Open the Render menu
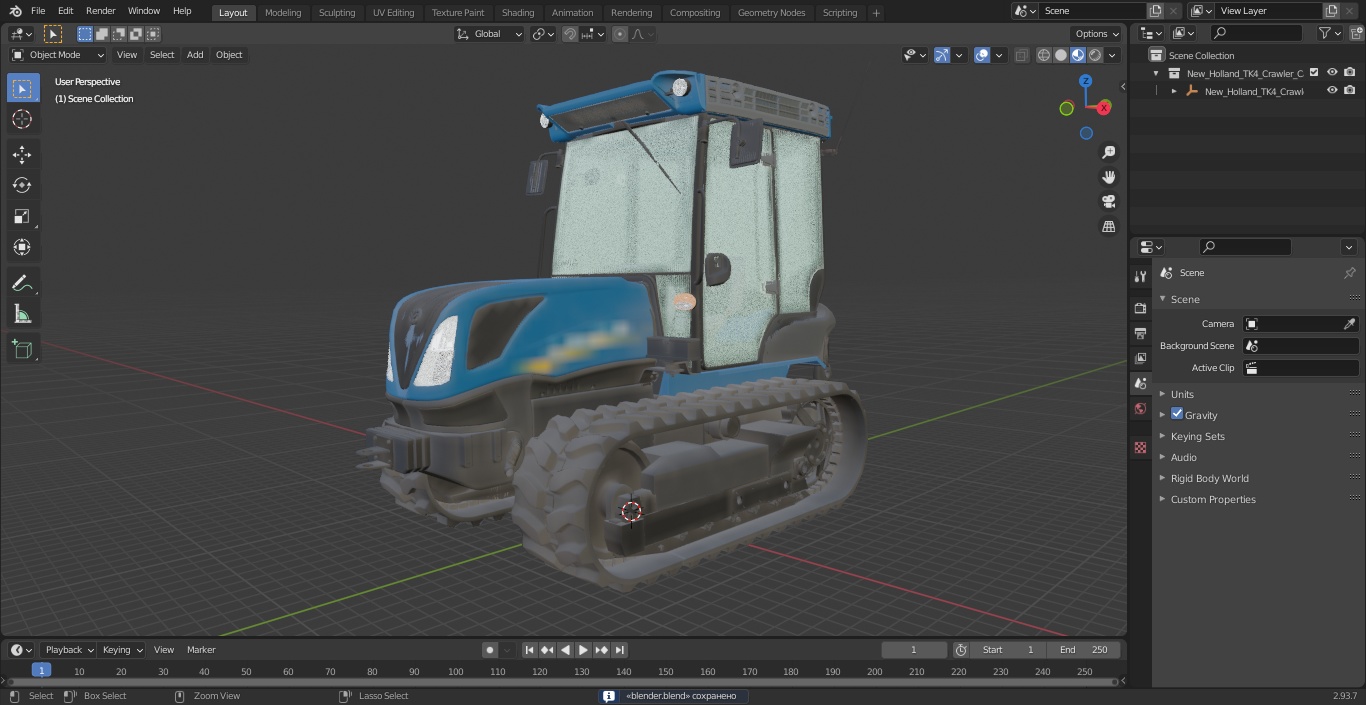1366x705 pixels. tap(100, 11)
